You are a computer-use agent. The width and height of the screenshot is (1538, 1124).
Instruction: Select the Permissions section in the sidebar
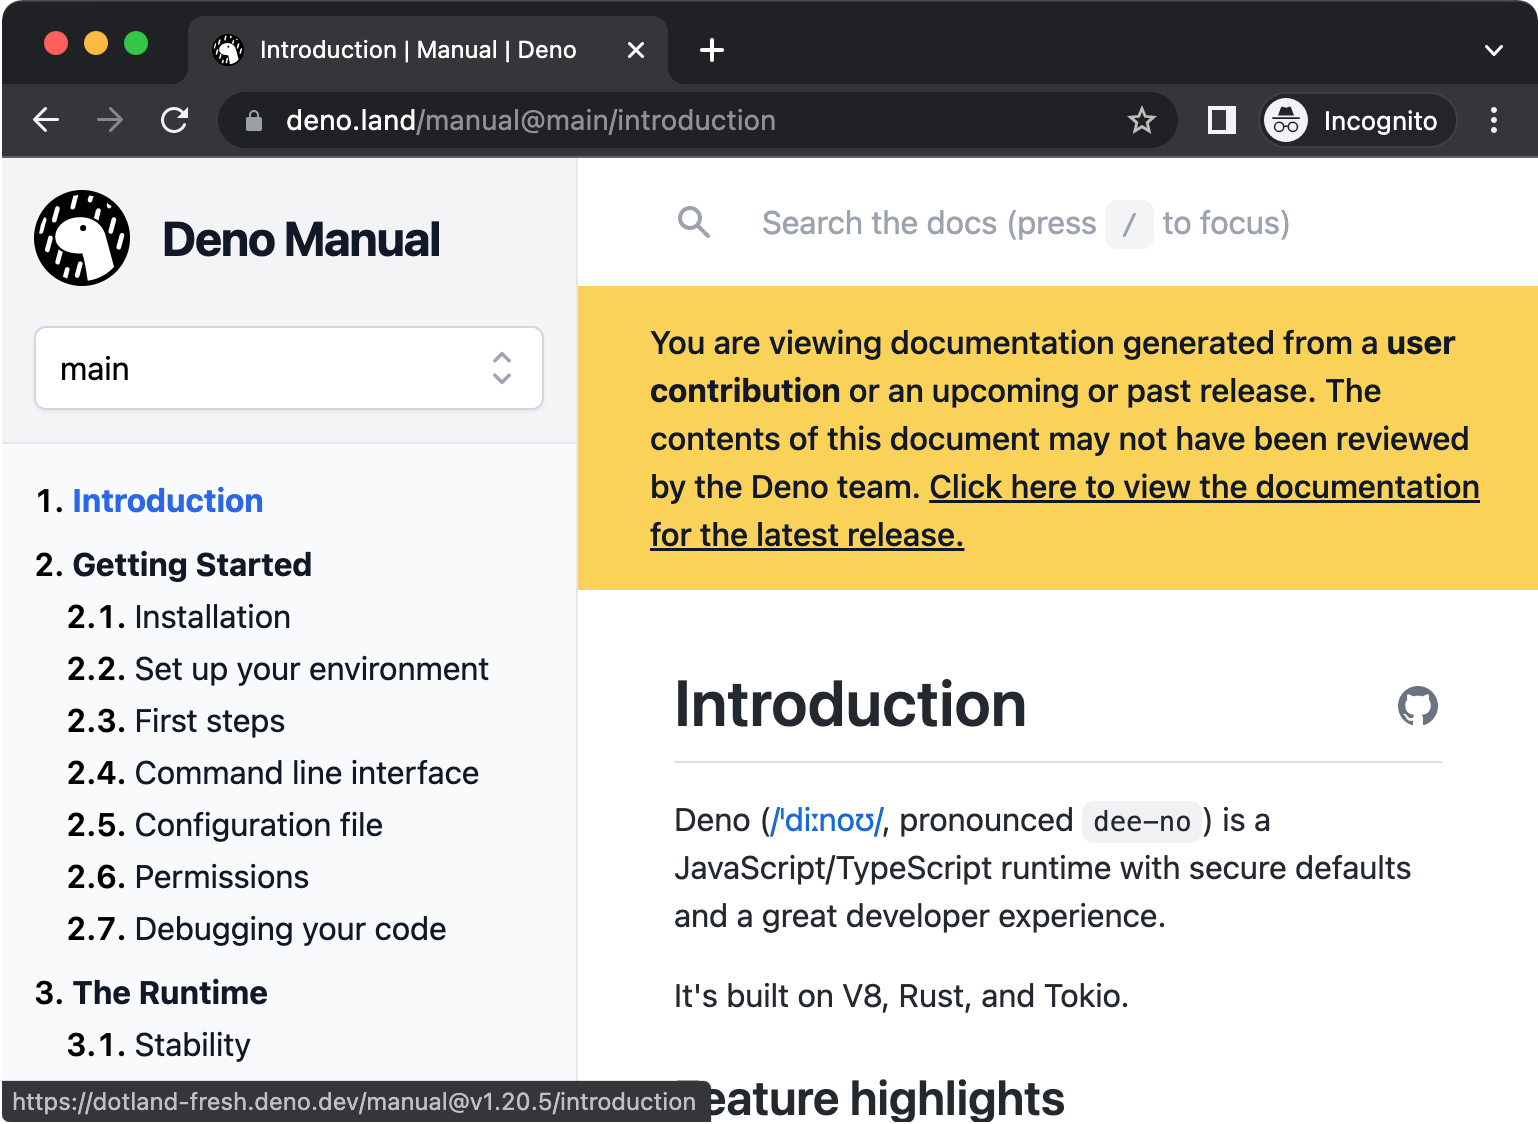pyautogui.click(x=221, y=877)
